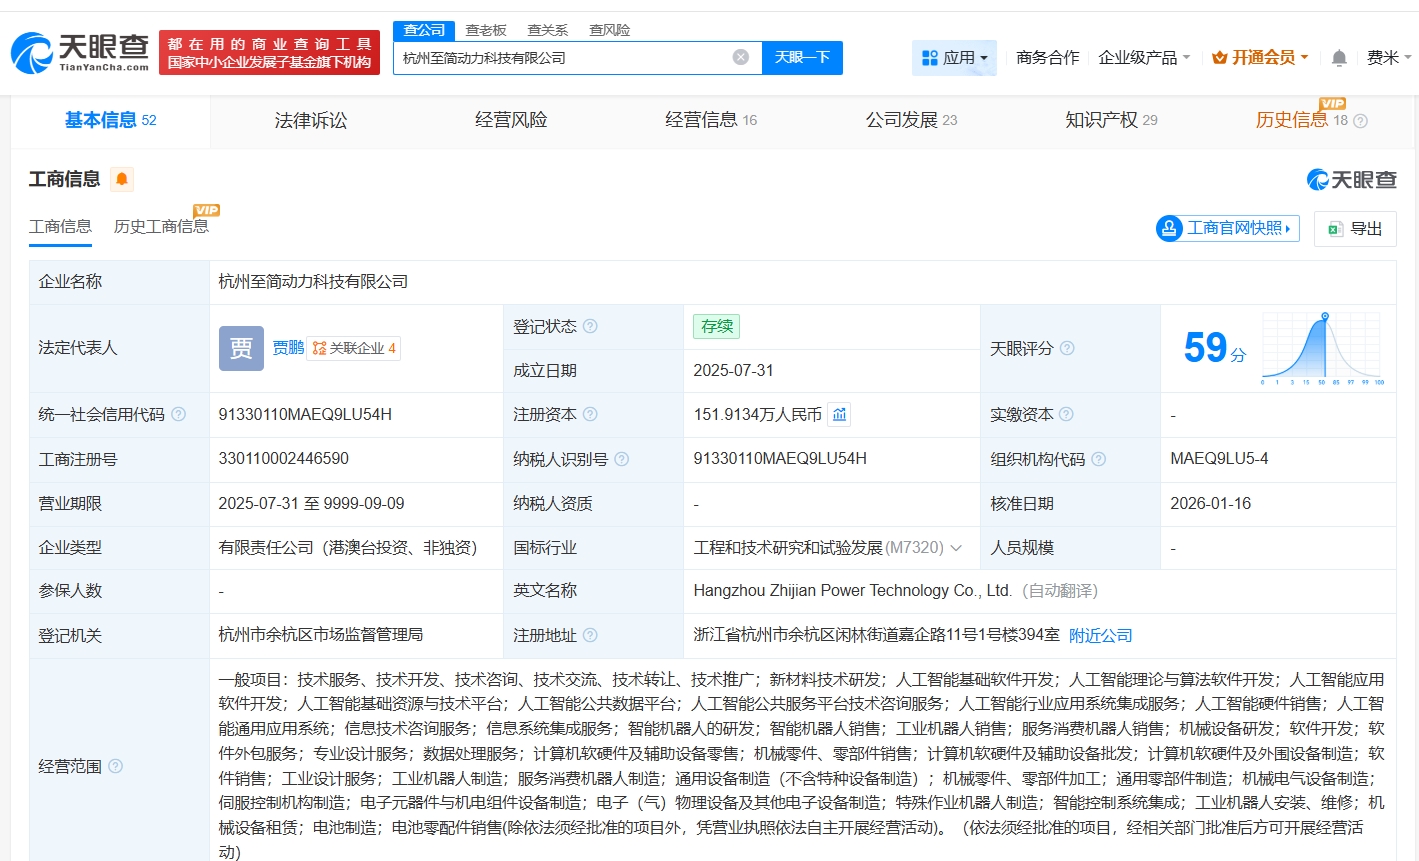The image size is (1419, 861).
Task: Expand 国标行业 classification chevron
Action: [956, 548]
